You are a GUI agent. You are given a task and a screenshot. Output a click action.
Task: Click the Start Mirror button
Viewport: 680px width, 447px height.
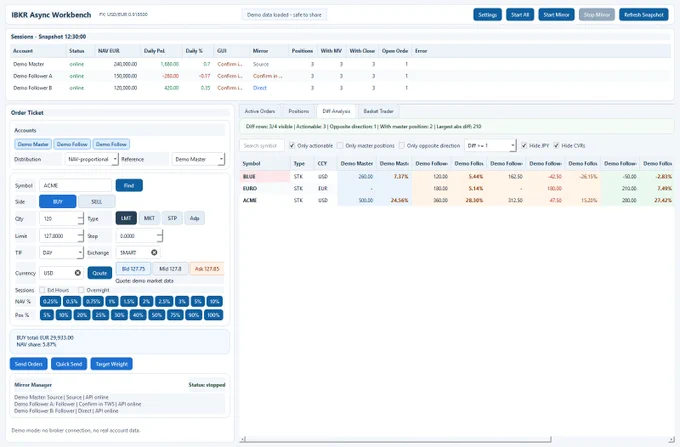(556, 15)
